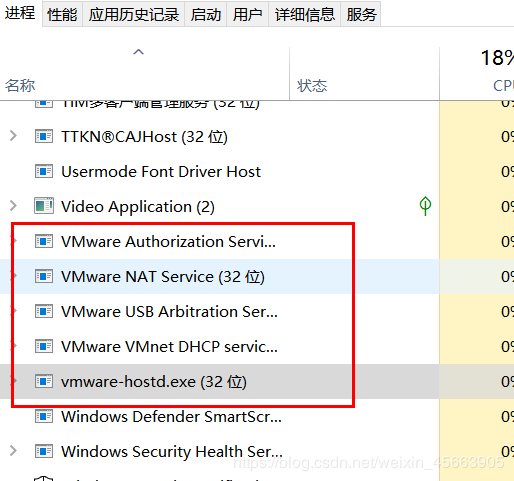514x481 pixels.
Task: Click the VMware USB Arbitration Service icon
Action: pyautogui.click(x=44, y=311)
